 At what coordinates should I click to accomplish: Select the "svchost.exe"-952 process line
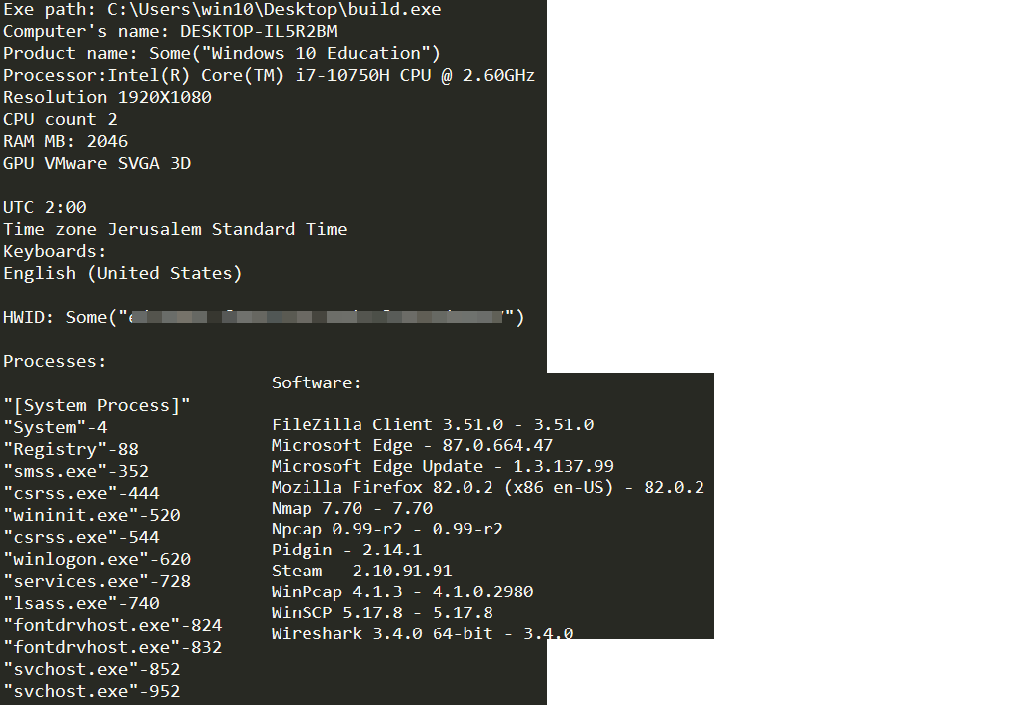[x=91, y=691]
